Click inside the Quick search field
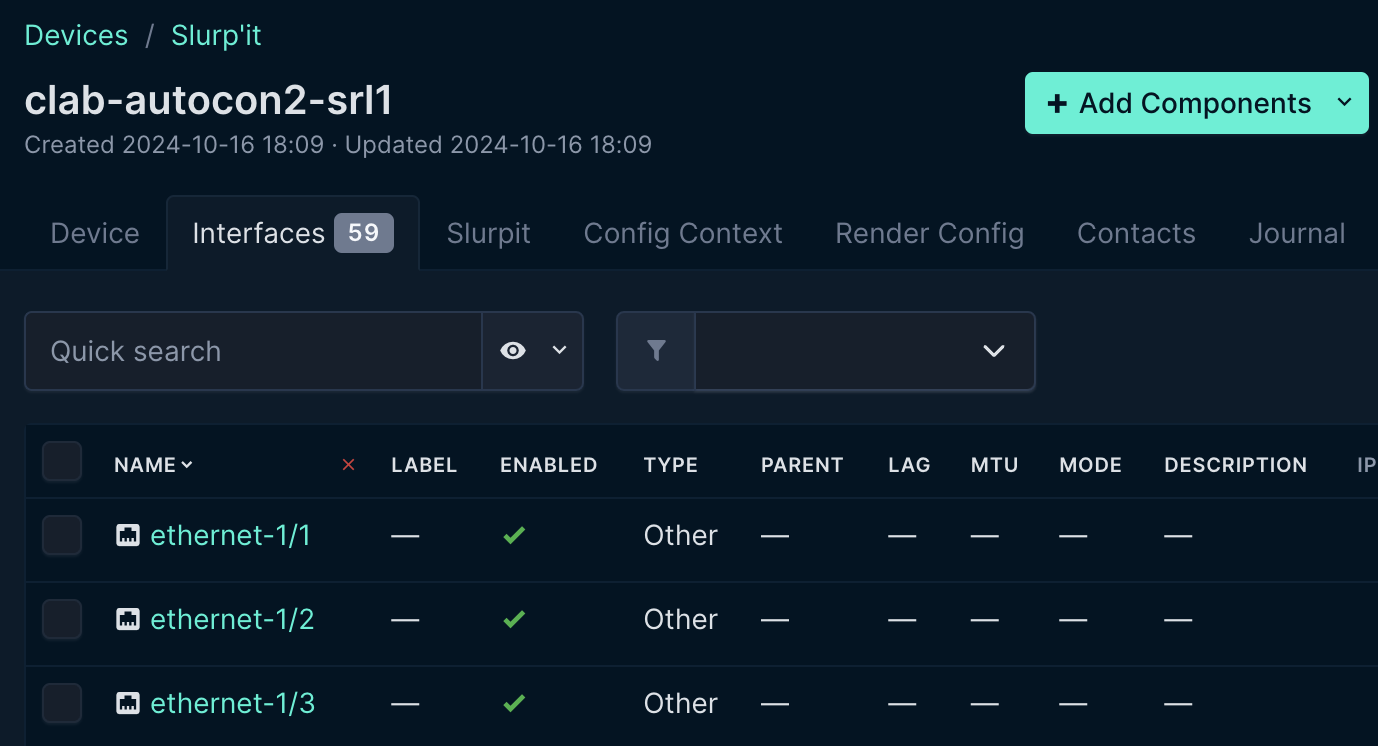Viewport: 1378px width, 746px height. pos(250,351)
